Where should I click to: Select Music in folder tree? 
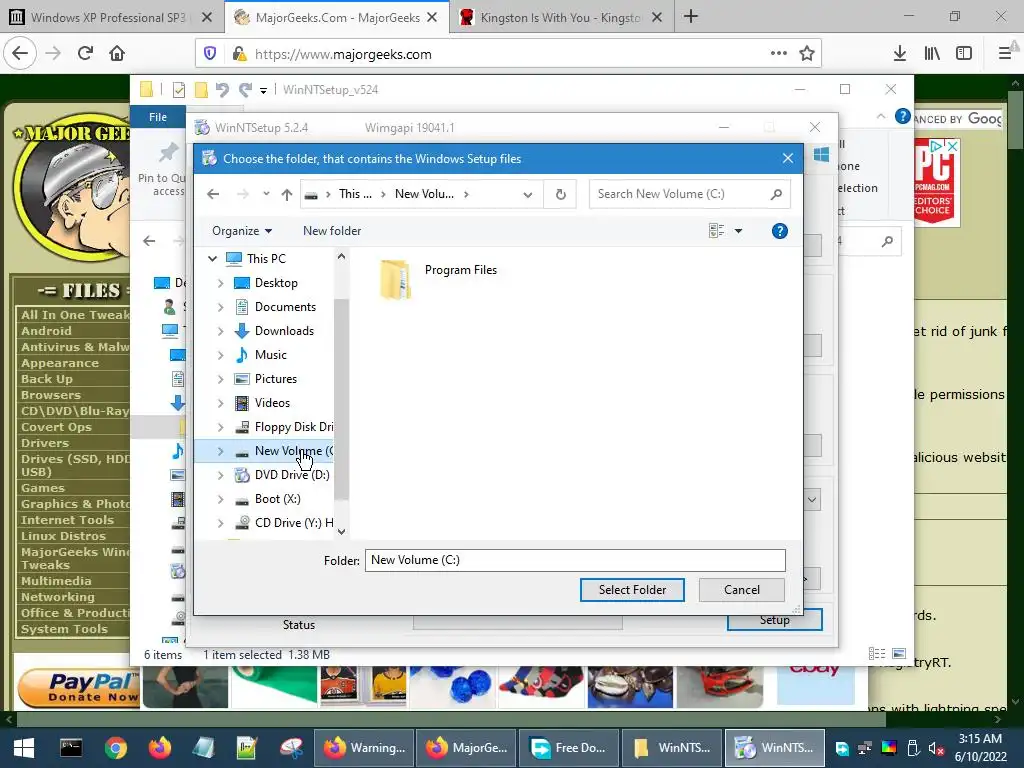270,355
